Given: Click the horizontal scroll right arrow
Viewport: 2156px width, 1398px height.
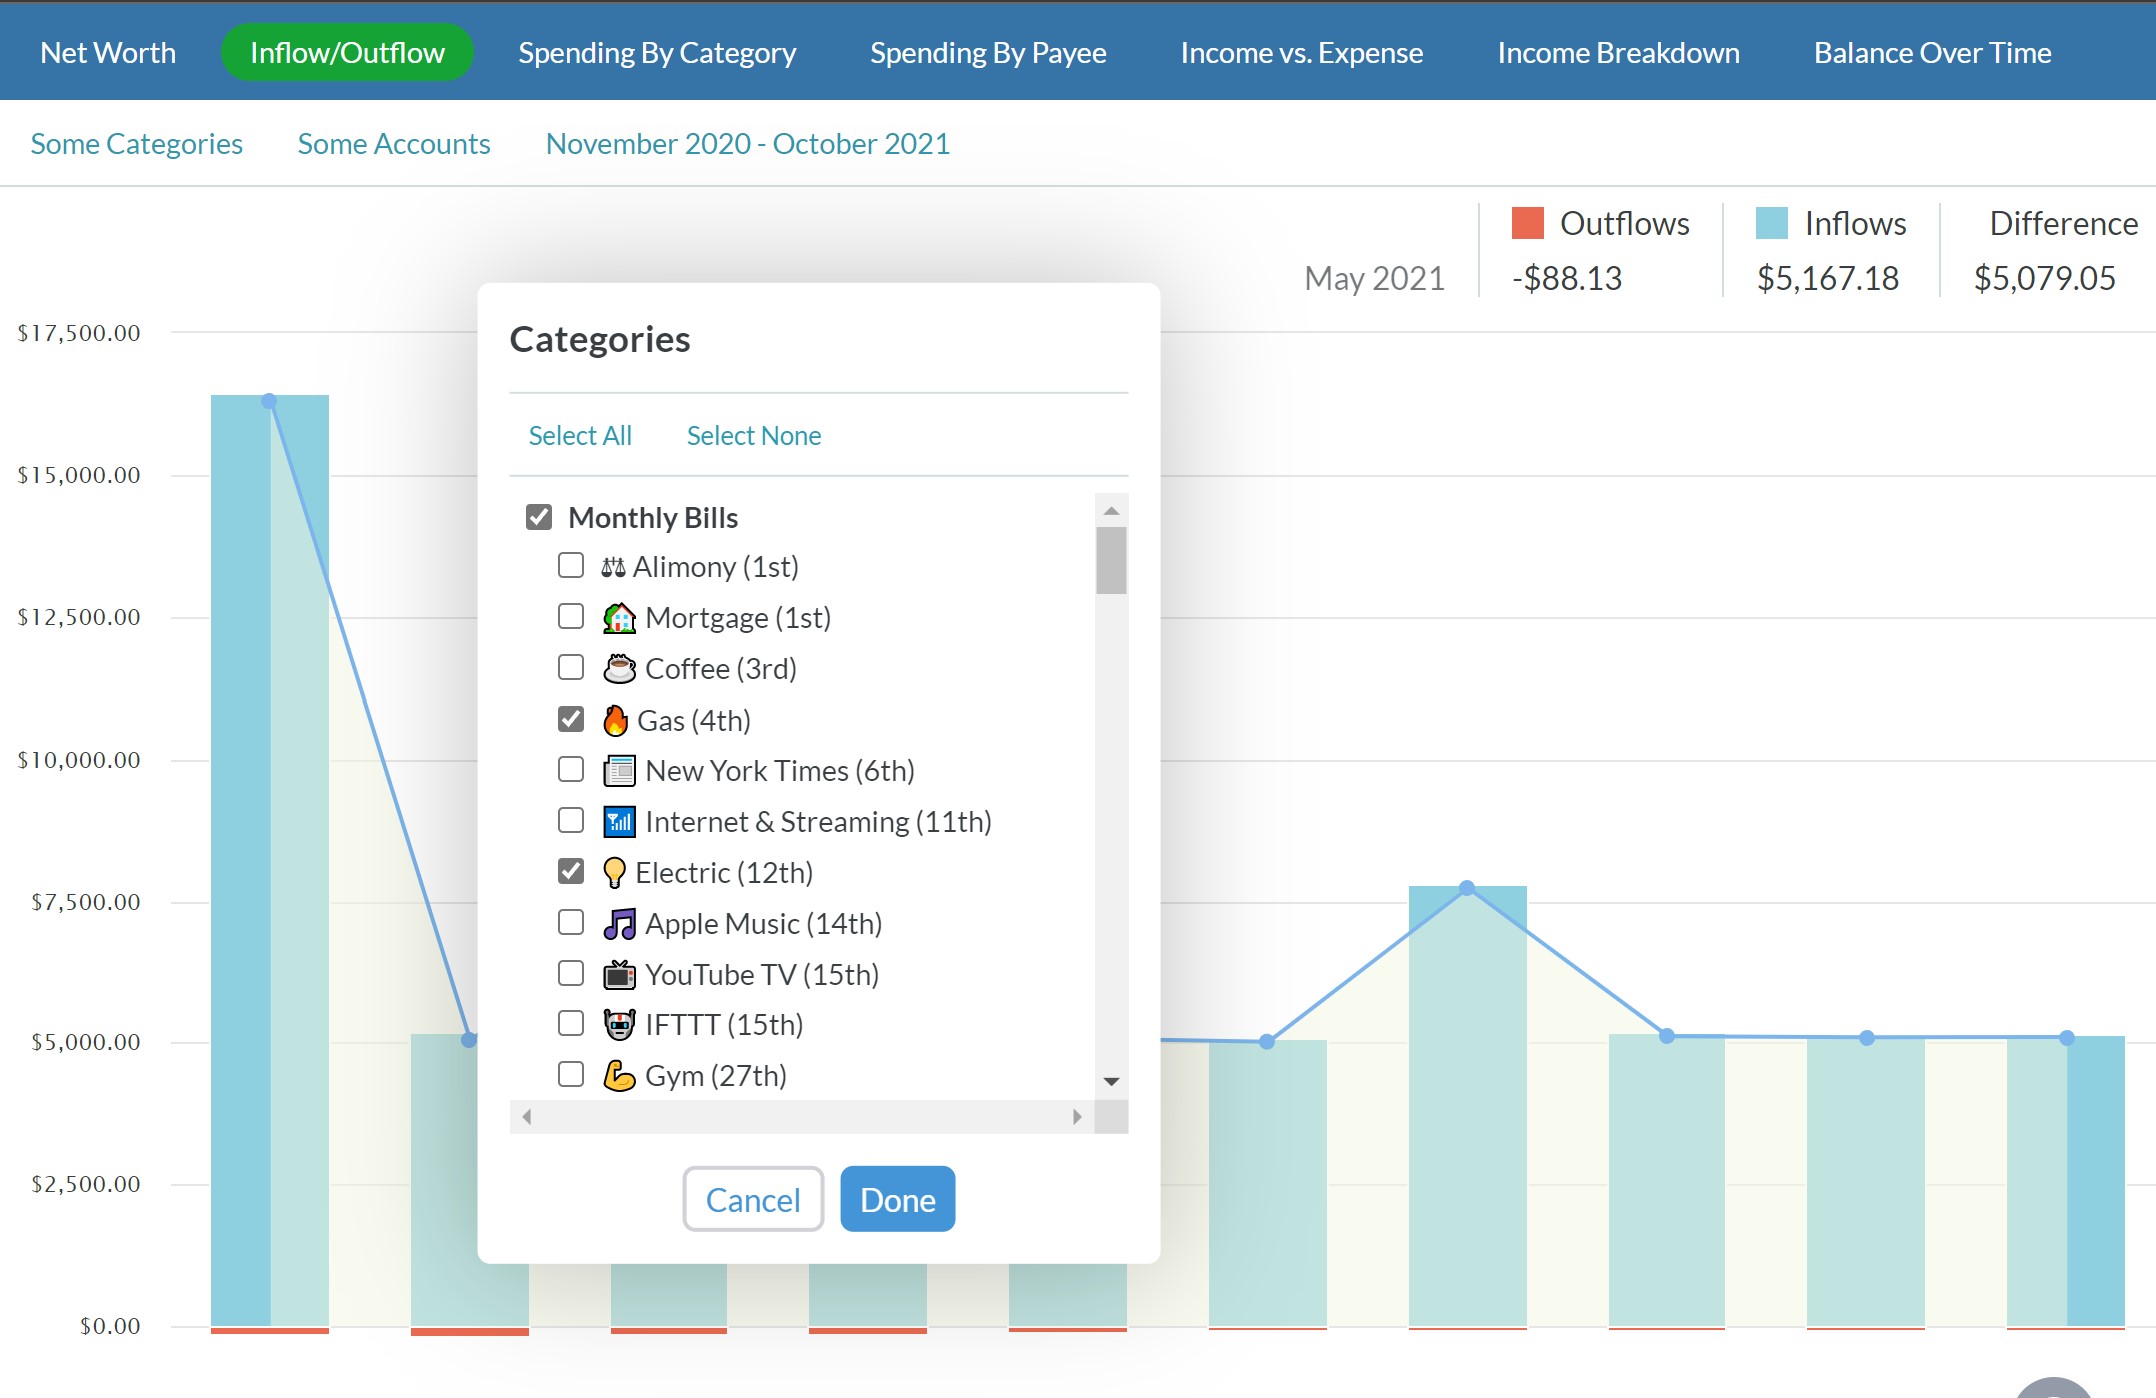Looking at the screenshot, I should [1077, 1117].
